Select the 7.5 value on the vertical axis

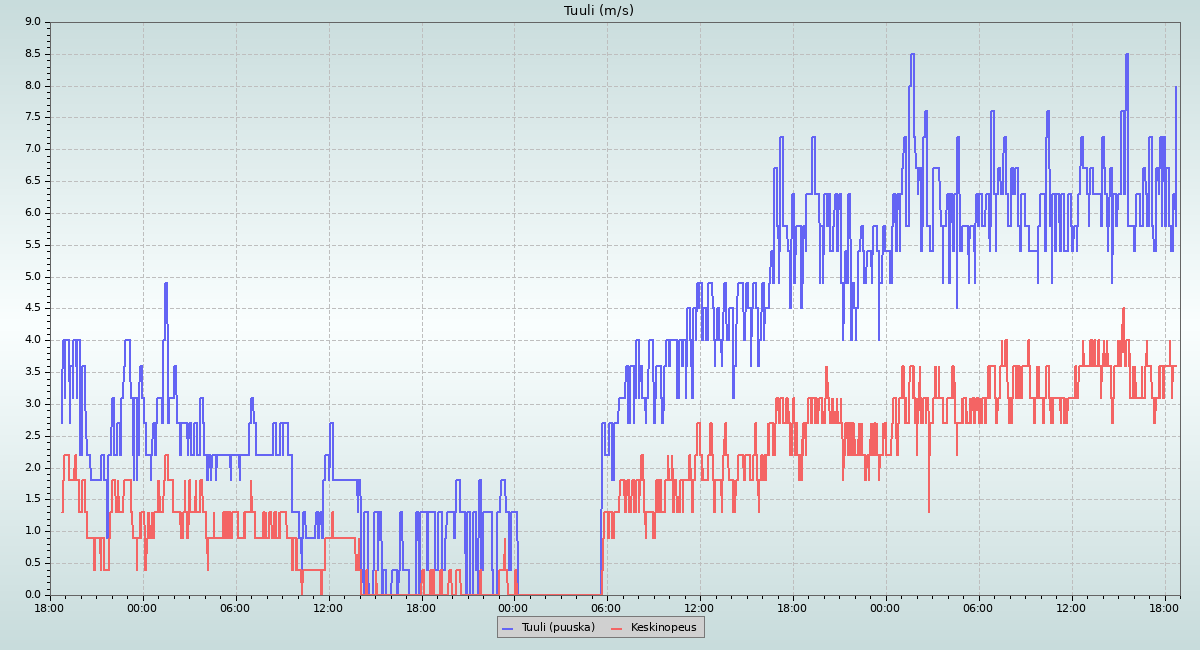33,117
